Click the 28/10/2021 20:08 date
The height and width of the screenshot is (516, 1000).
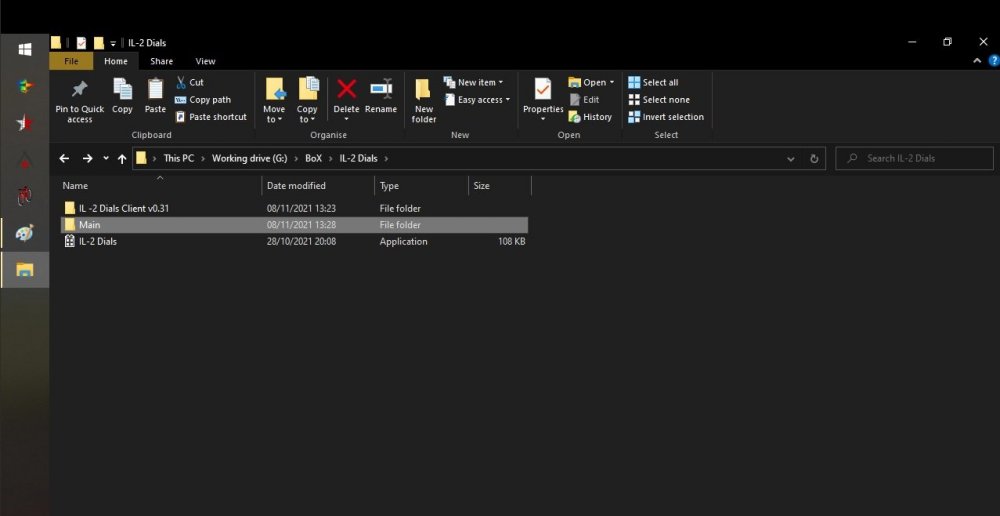click(x=301, y=242)
